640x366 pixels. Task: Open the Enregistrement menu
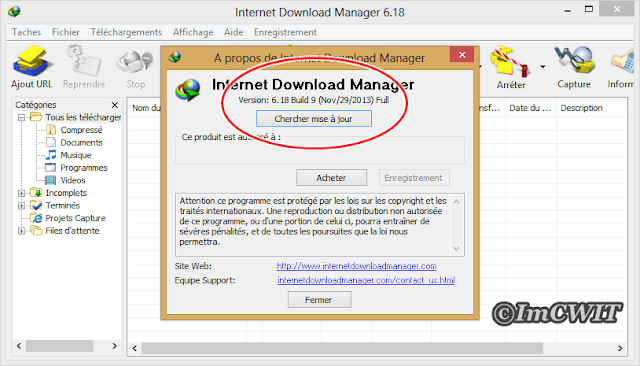[285, 32]
